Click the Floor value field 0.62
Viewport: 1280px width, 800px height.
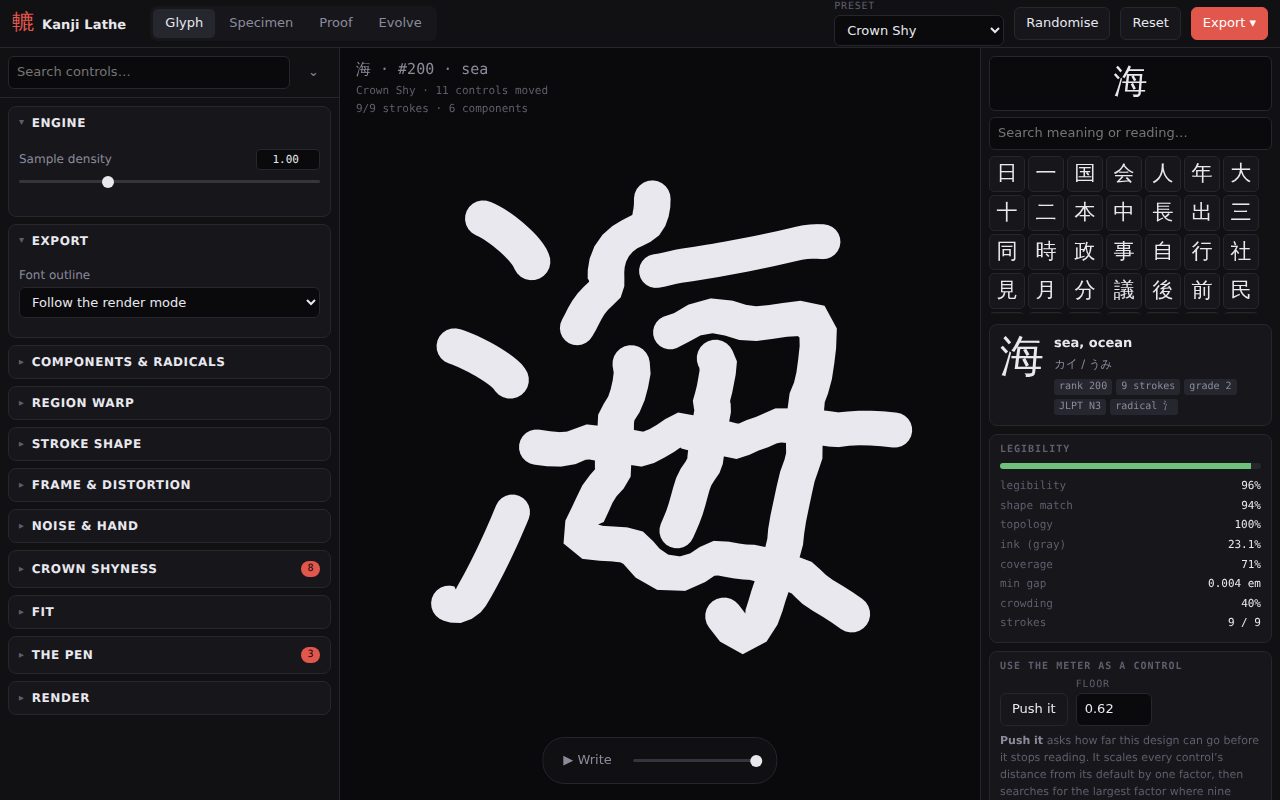[1113, 709]
